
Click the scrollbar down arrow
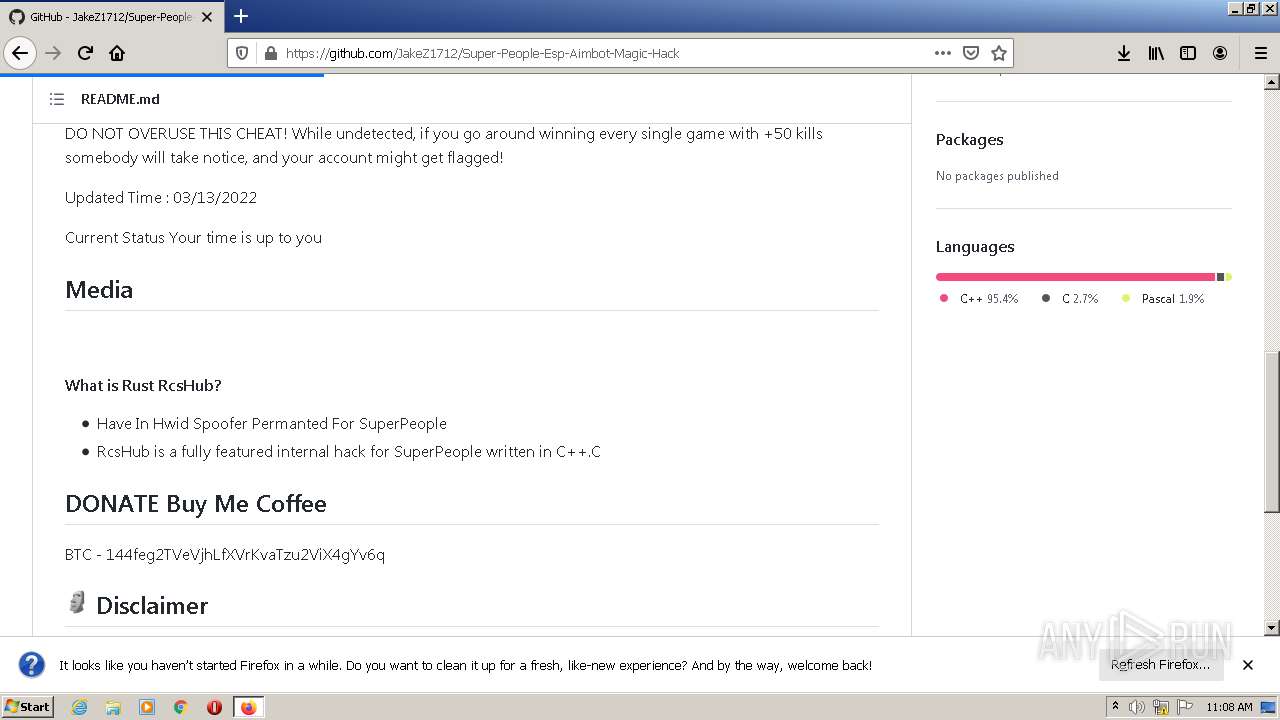1272,628
